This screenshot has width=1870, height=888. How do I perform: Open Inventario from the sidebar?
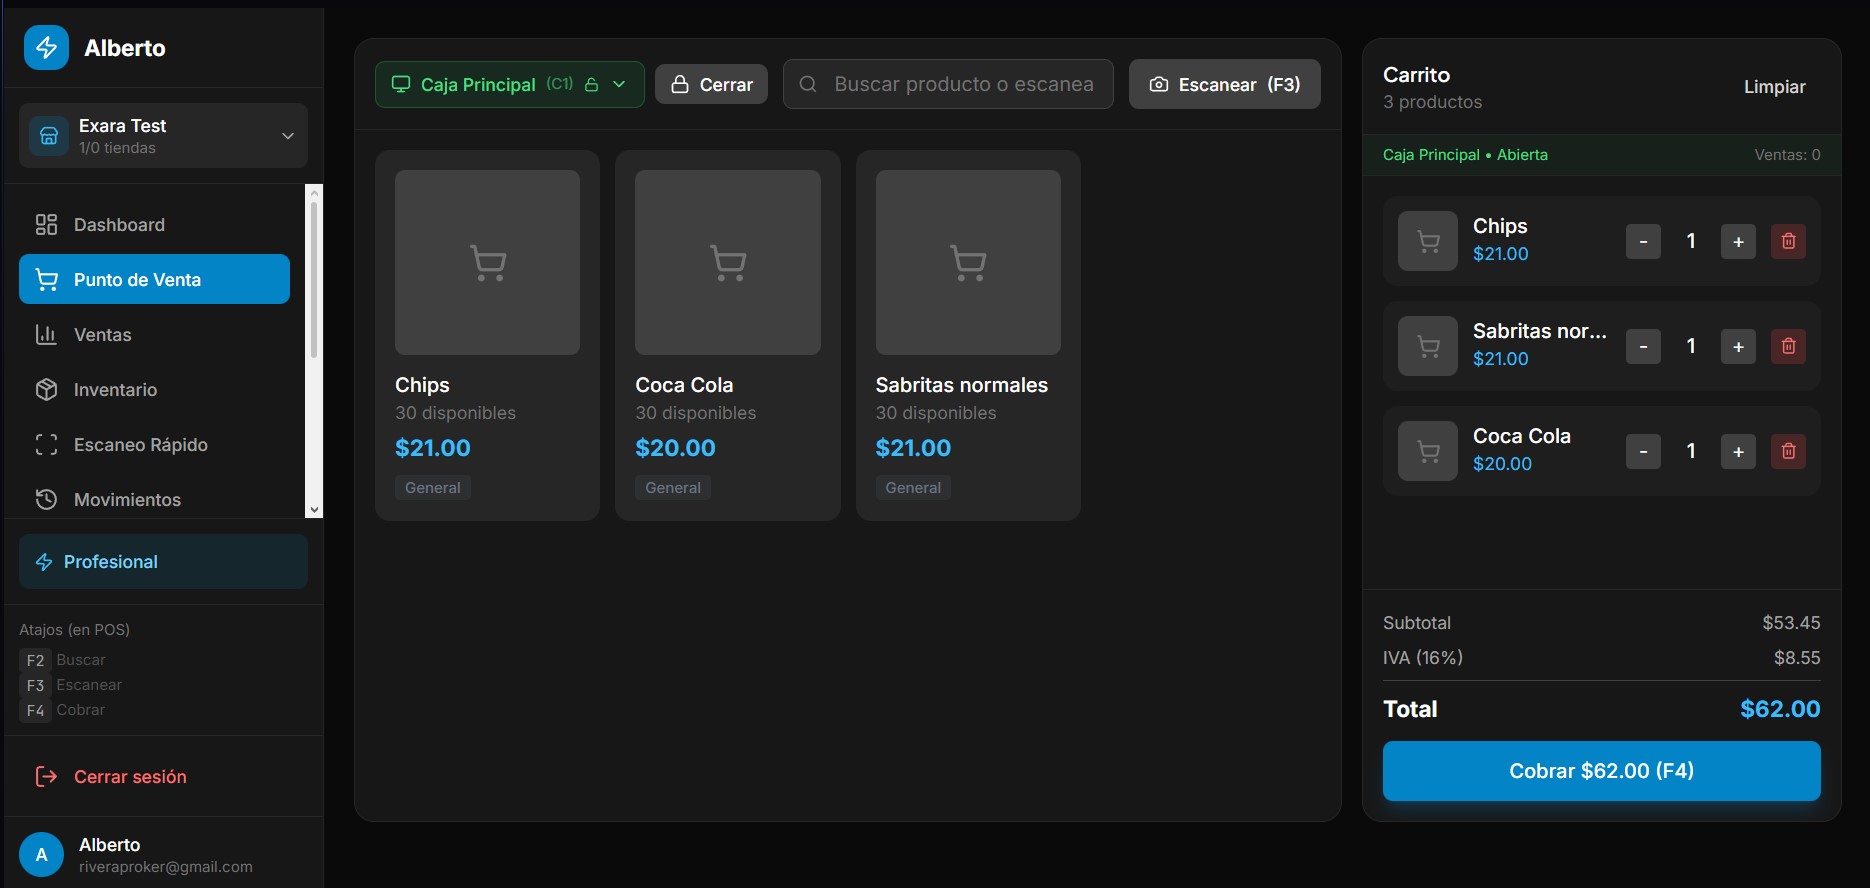click(x=115, y=390)
